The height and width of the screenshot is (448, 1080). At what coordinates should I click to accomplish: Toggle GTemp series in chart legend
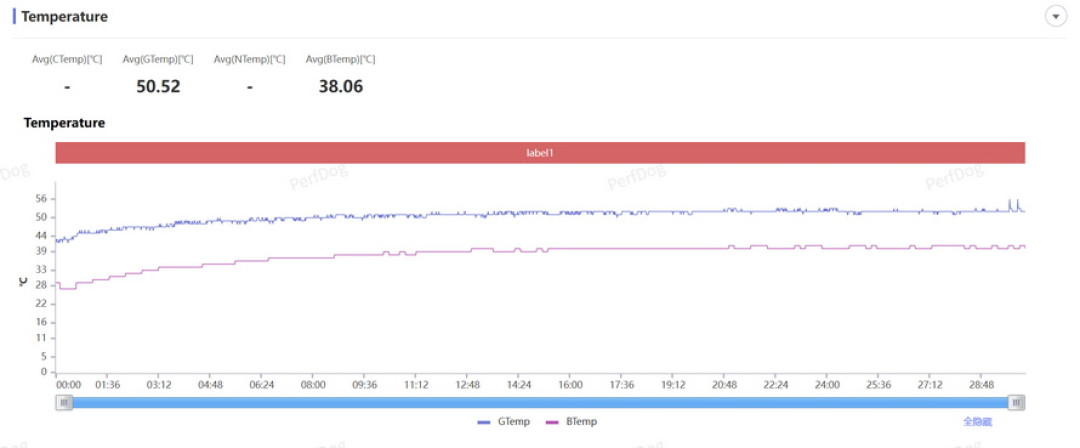pos(503,421)
